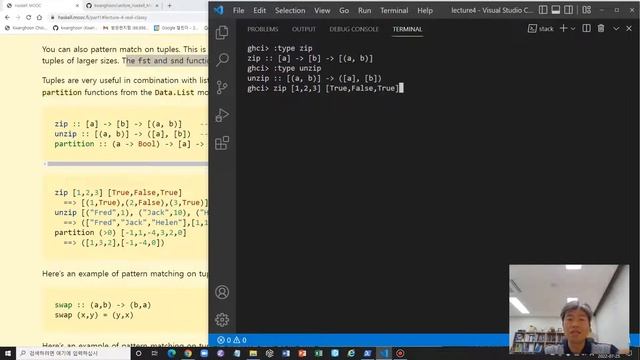Image resolution: width=640 pixels, height=360 pixels.
Task: Click the 'swap :: (a,b) -> (b,a)' code line
Action: tap(103, 305)
